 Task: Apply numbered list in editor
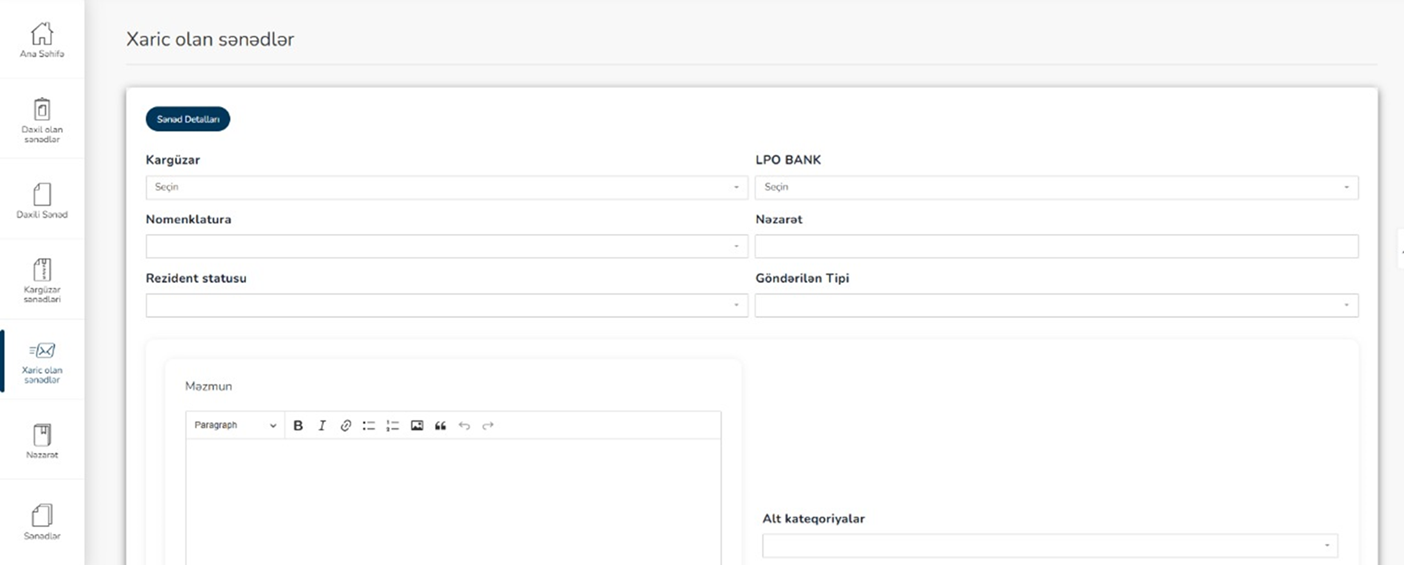tap(393, 426)
